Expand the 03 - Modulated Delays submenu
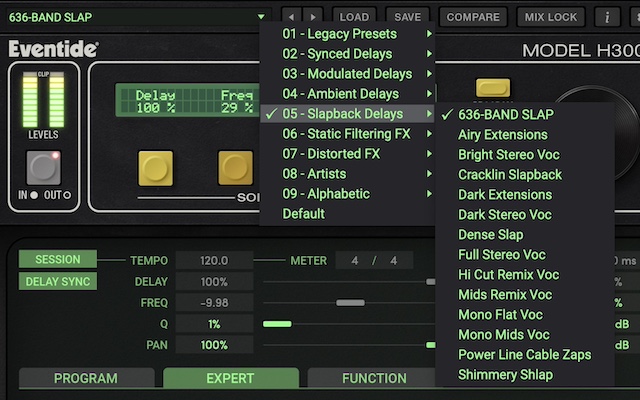The height and width of the screenshot is (400, 640). 347,74
